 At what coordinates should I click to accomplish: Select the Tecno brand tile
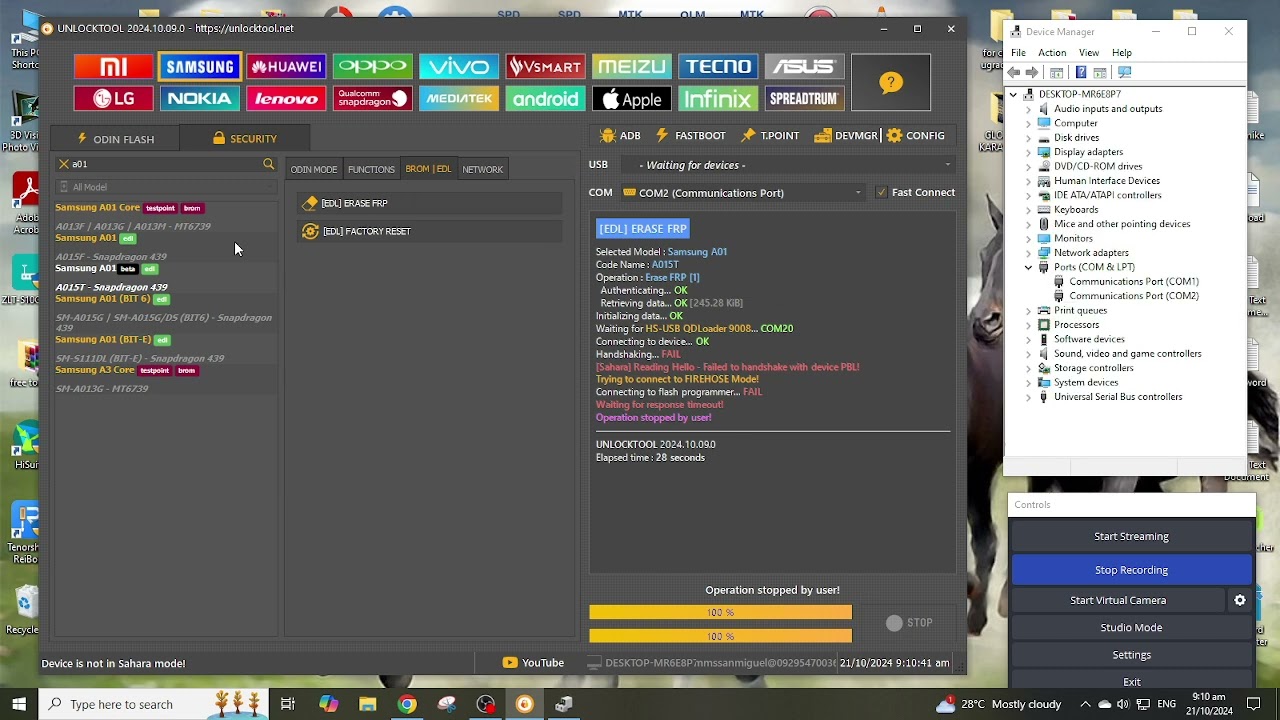click(718, 67)
